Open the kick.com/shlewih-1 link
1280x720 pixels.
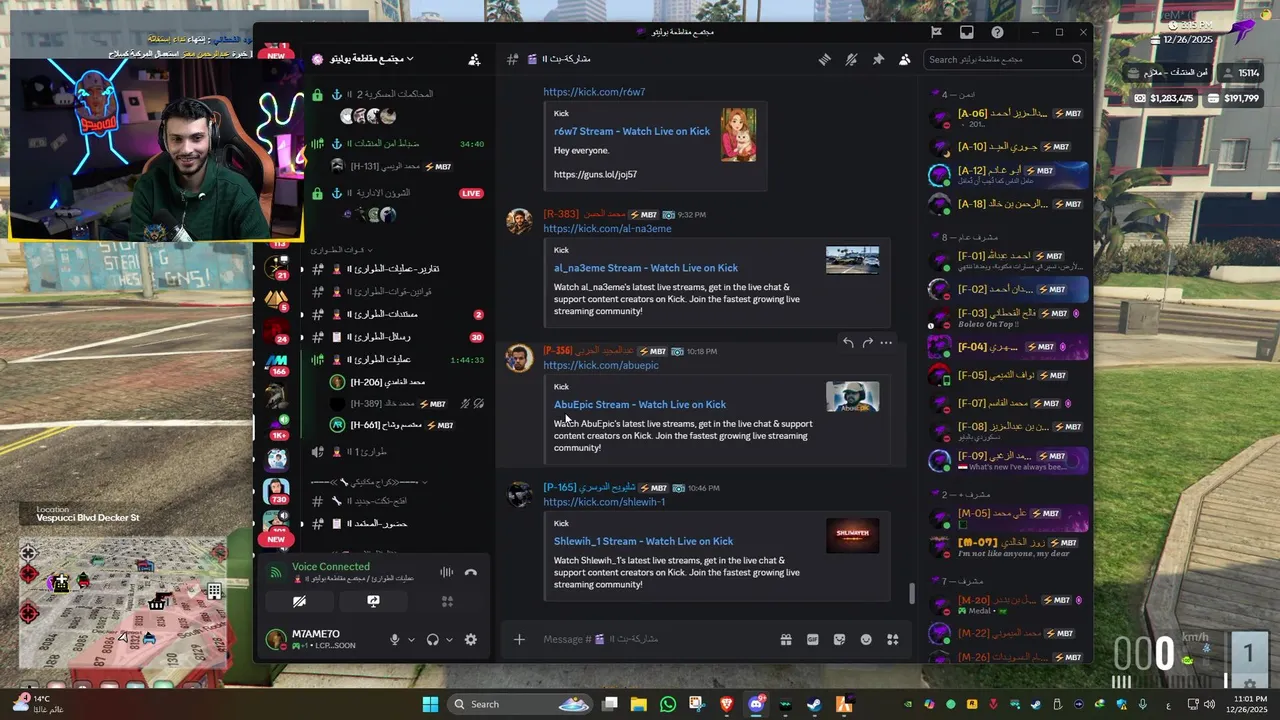pyautogui.click(x=604, y=502)
